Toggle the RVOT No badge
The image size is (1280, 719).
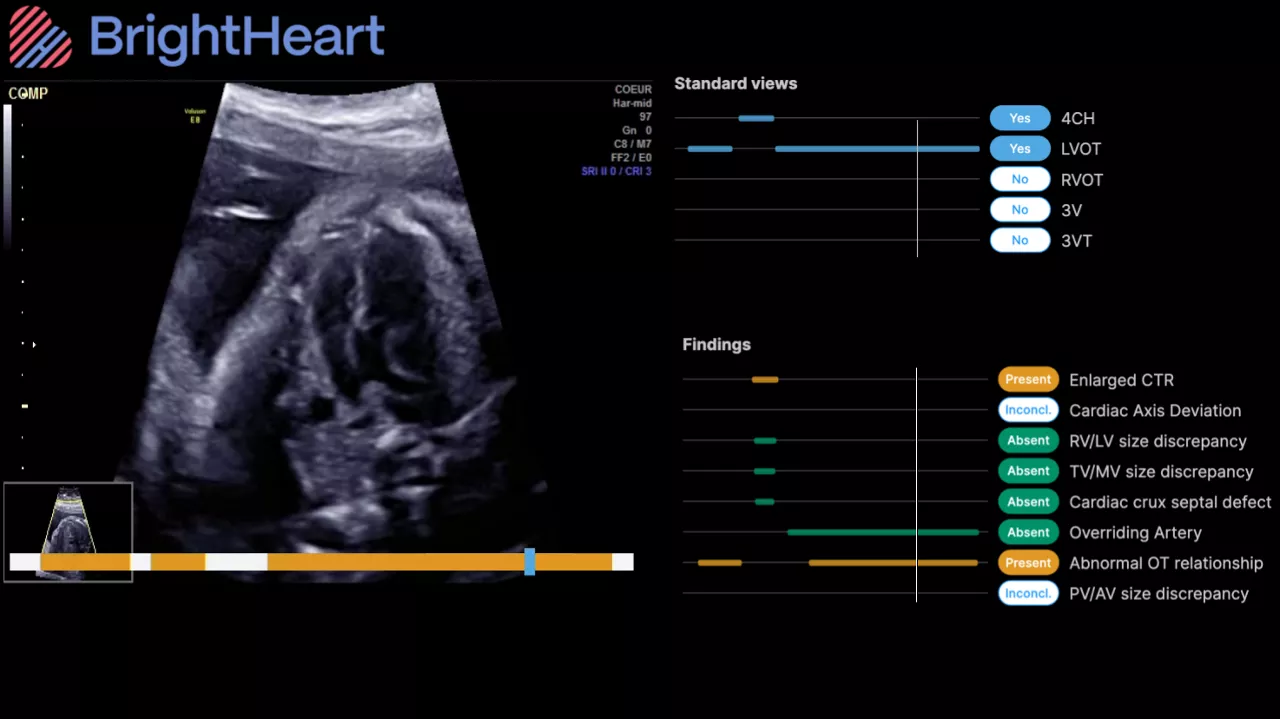click(1020, 180)
